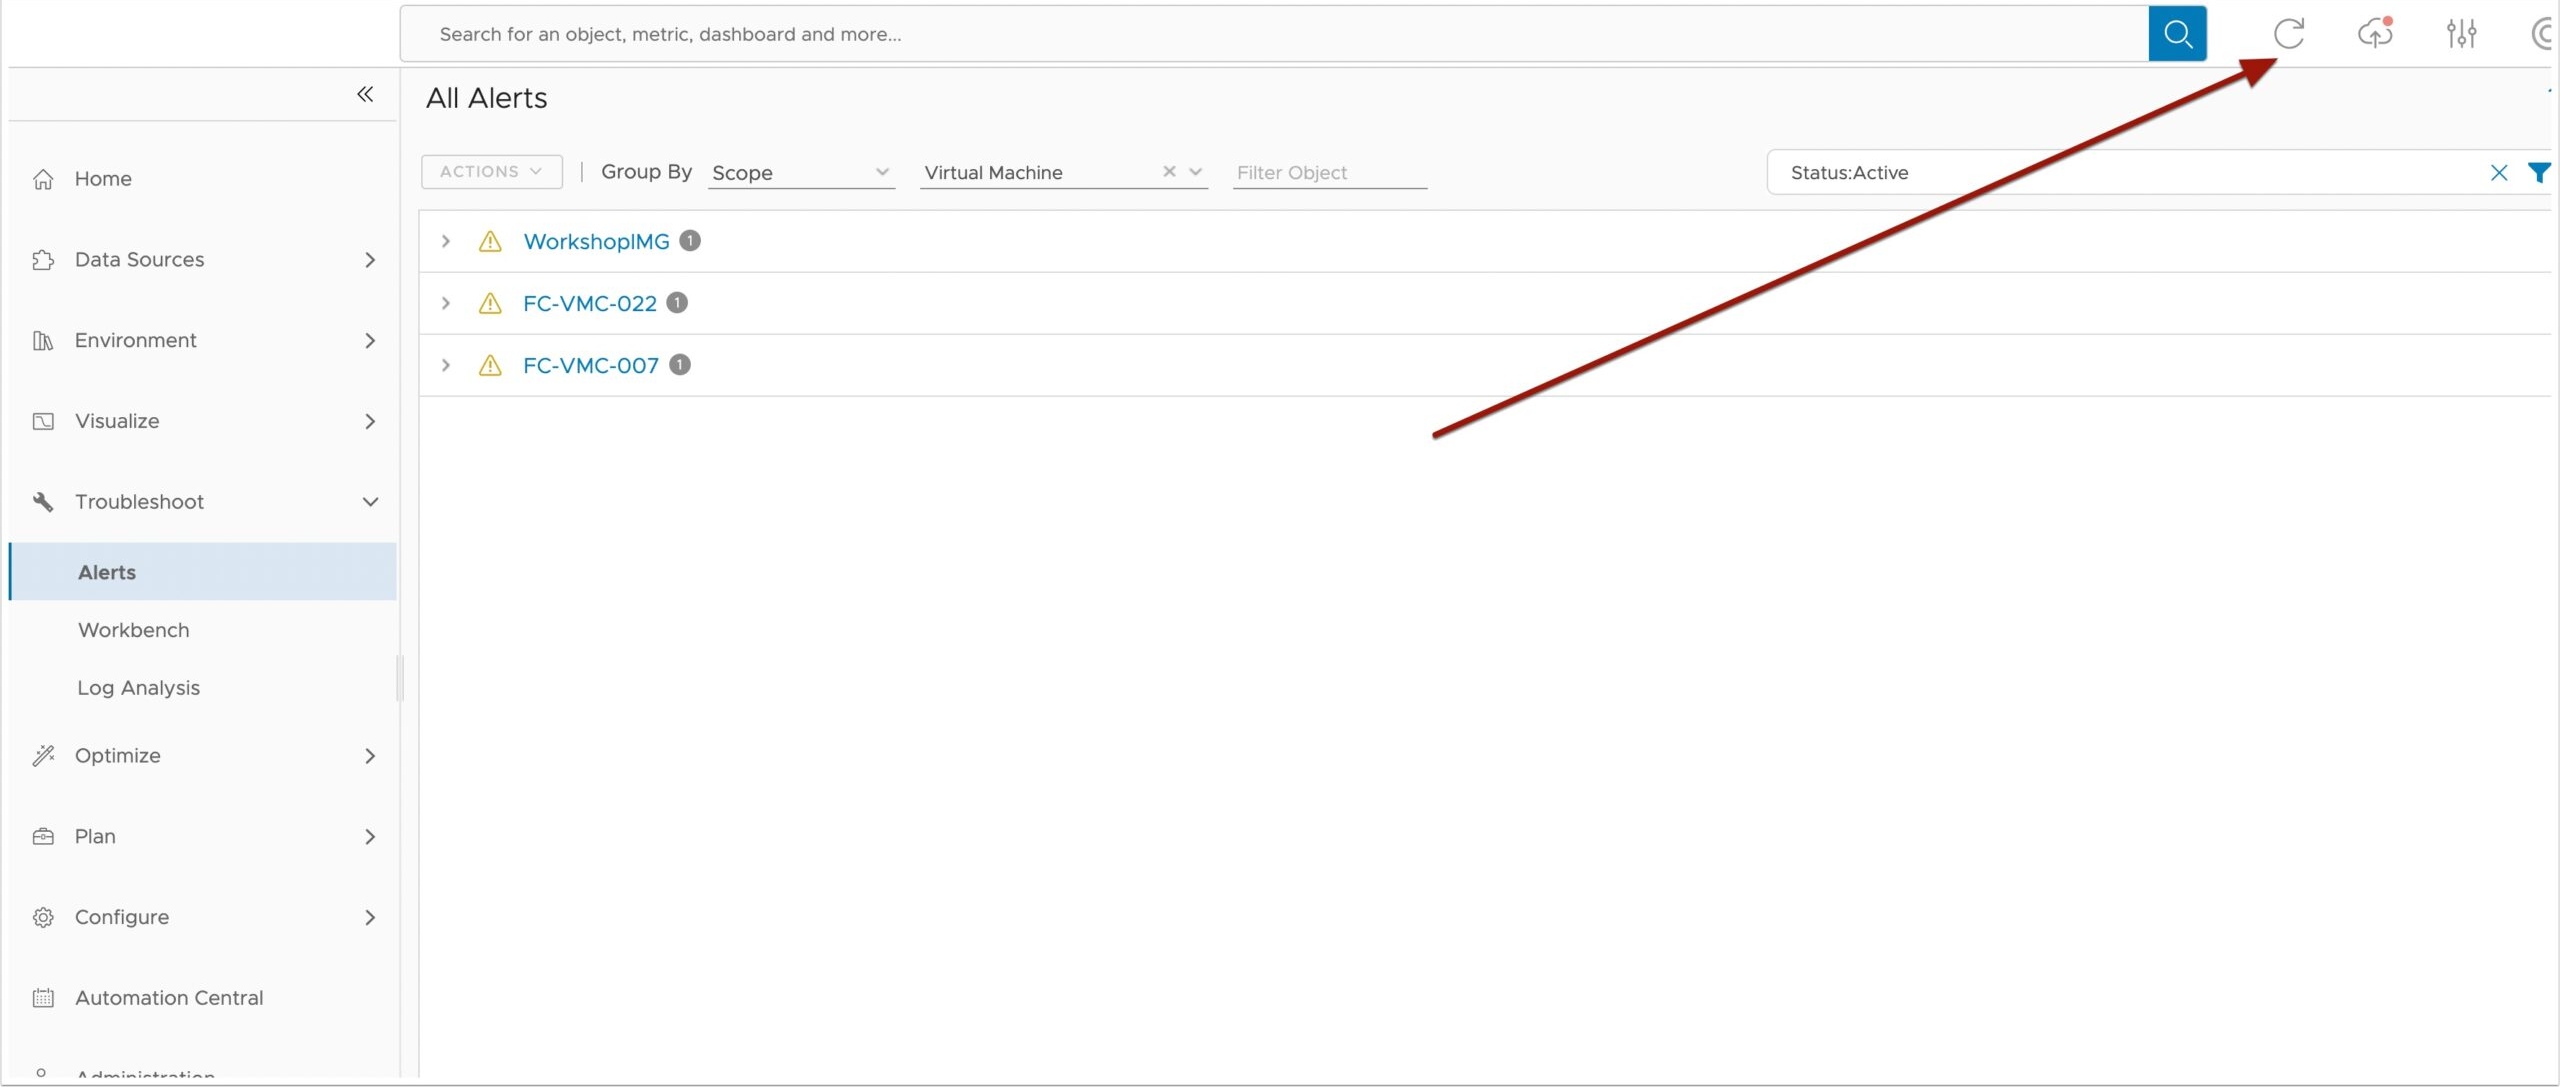Click the Visualize chart icon
2560x1087 pixels.
click(x=43, y=421)
